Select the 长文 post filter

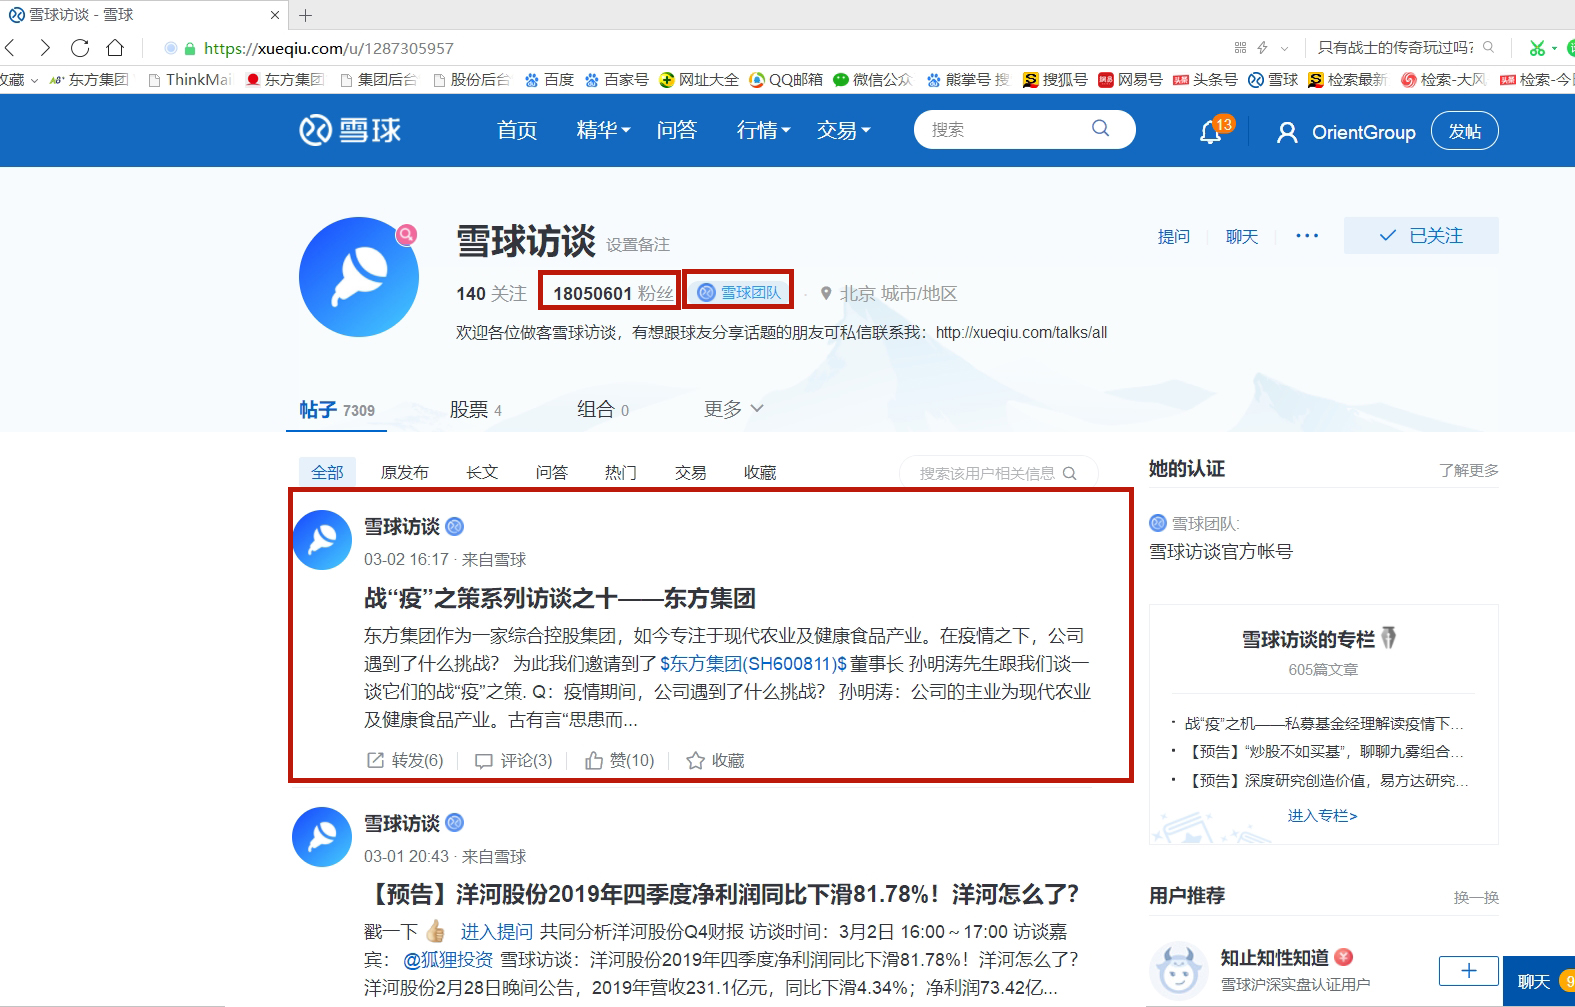pos(482,472)
